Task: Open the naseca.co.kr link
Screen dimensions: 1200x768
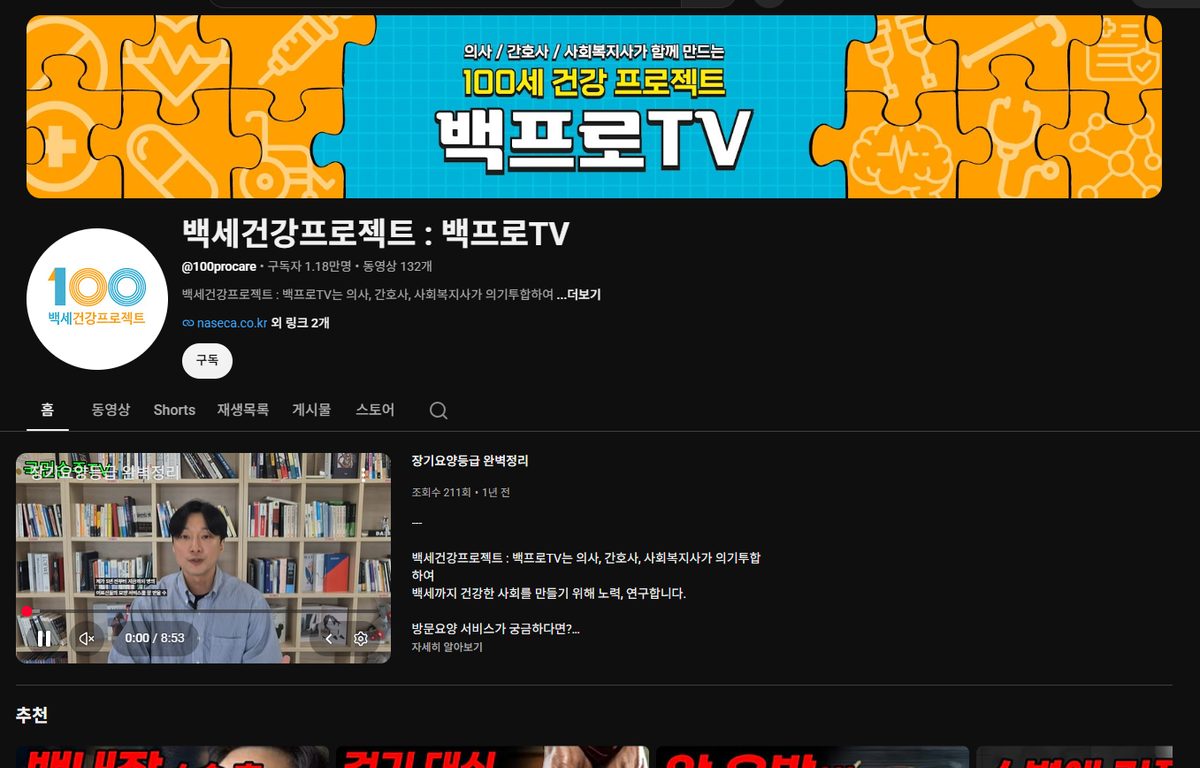Action: click(x=232, y=323)
